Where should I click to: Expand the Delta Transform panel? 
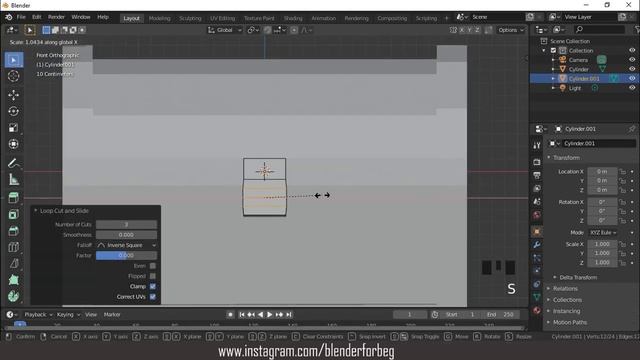point(578,278)
